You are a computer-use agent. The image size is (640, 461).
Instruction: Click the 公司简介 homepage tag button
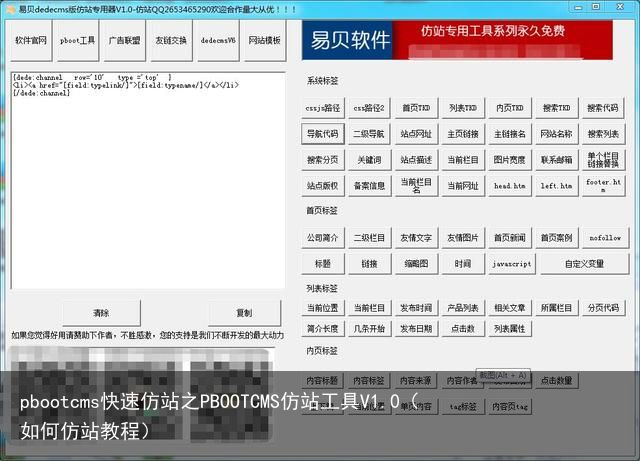click(x=323, y=238)
